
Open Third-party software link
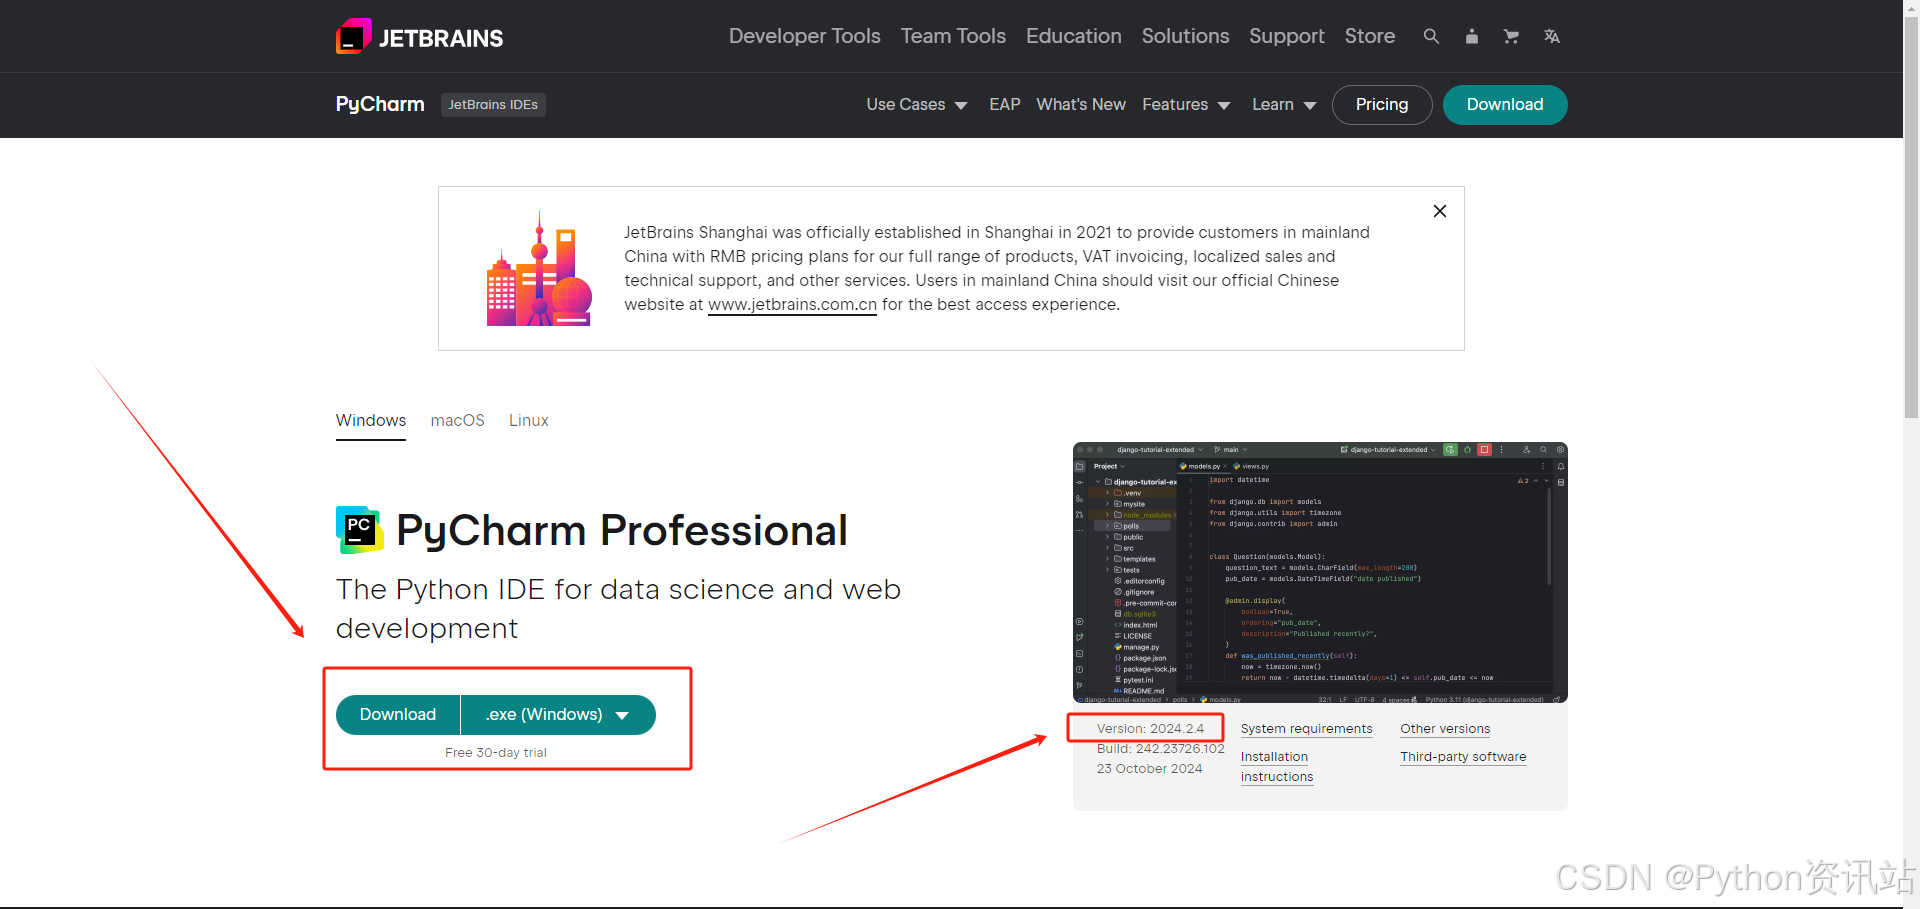point(1463,757)
